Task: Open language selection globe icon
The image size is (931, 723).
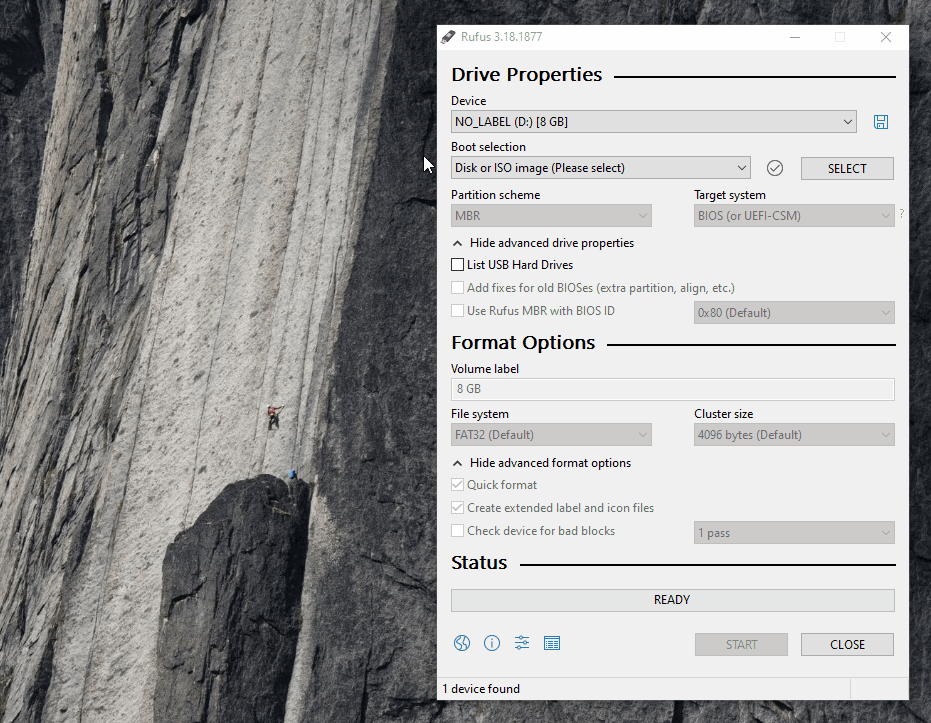Action: pos(461,643)
